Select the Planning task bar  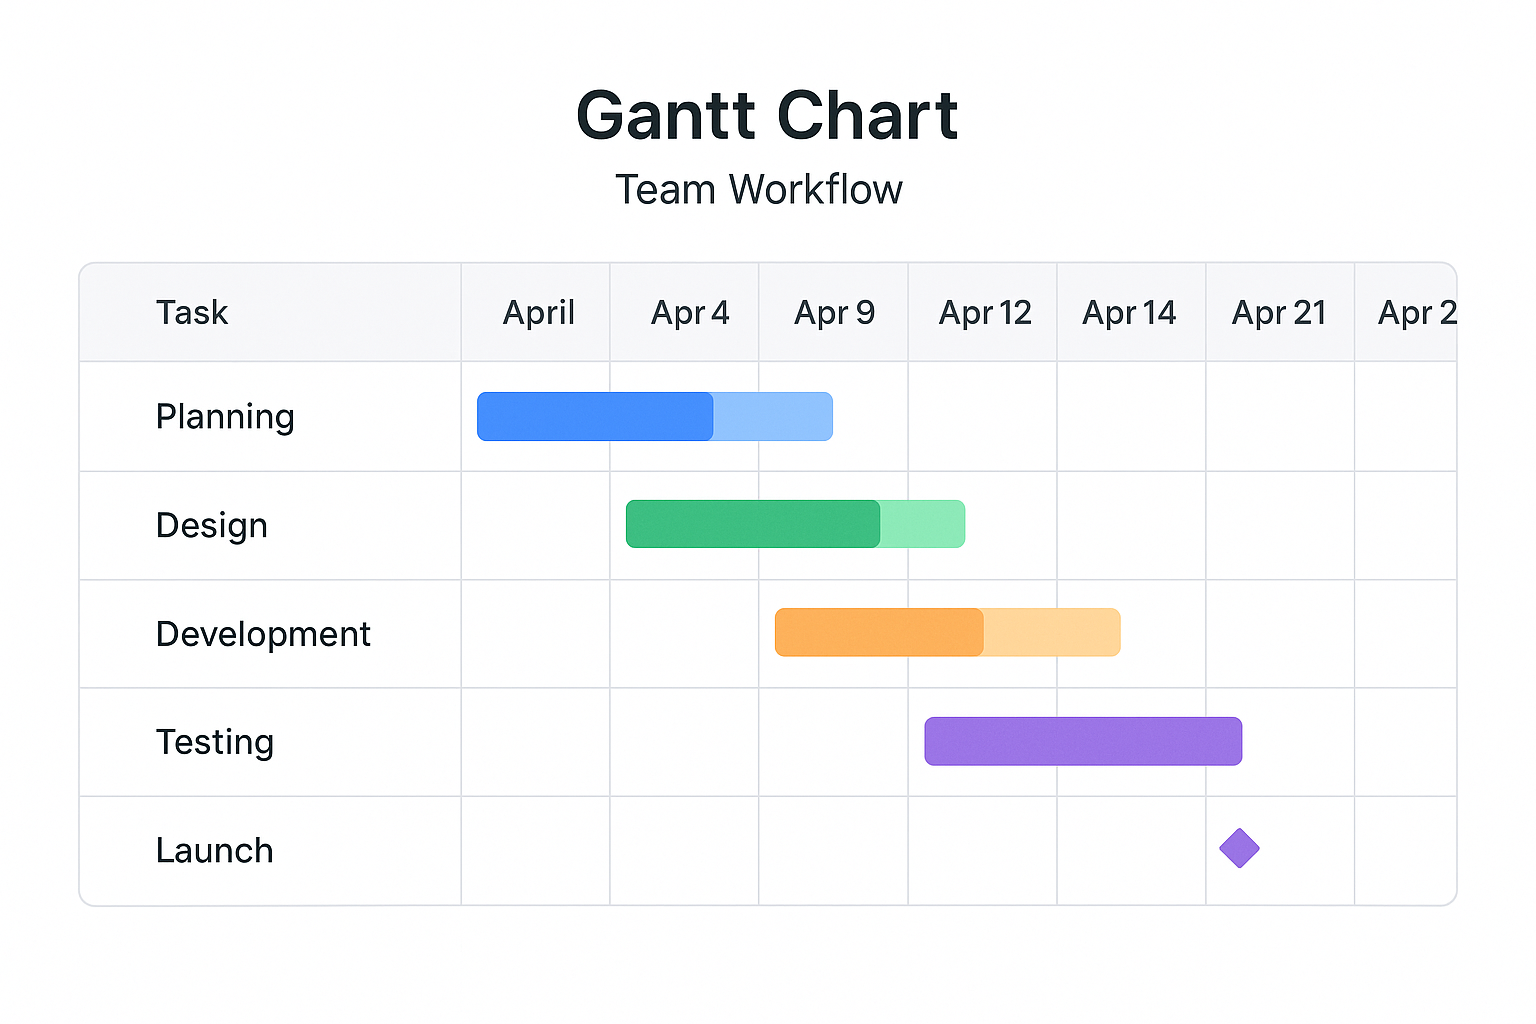654,417
